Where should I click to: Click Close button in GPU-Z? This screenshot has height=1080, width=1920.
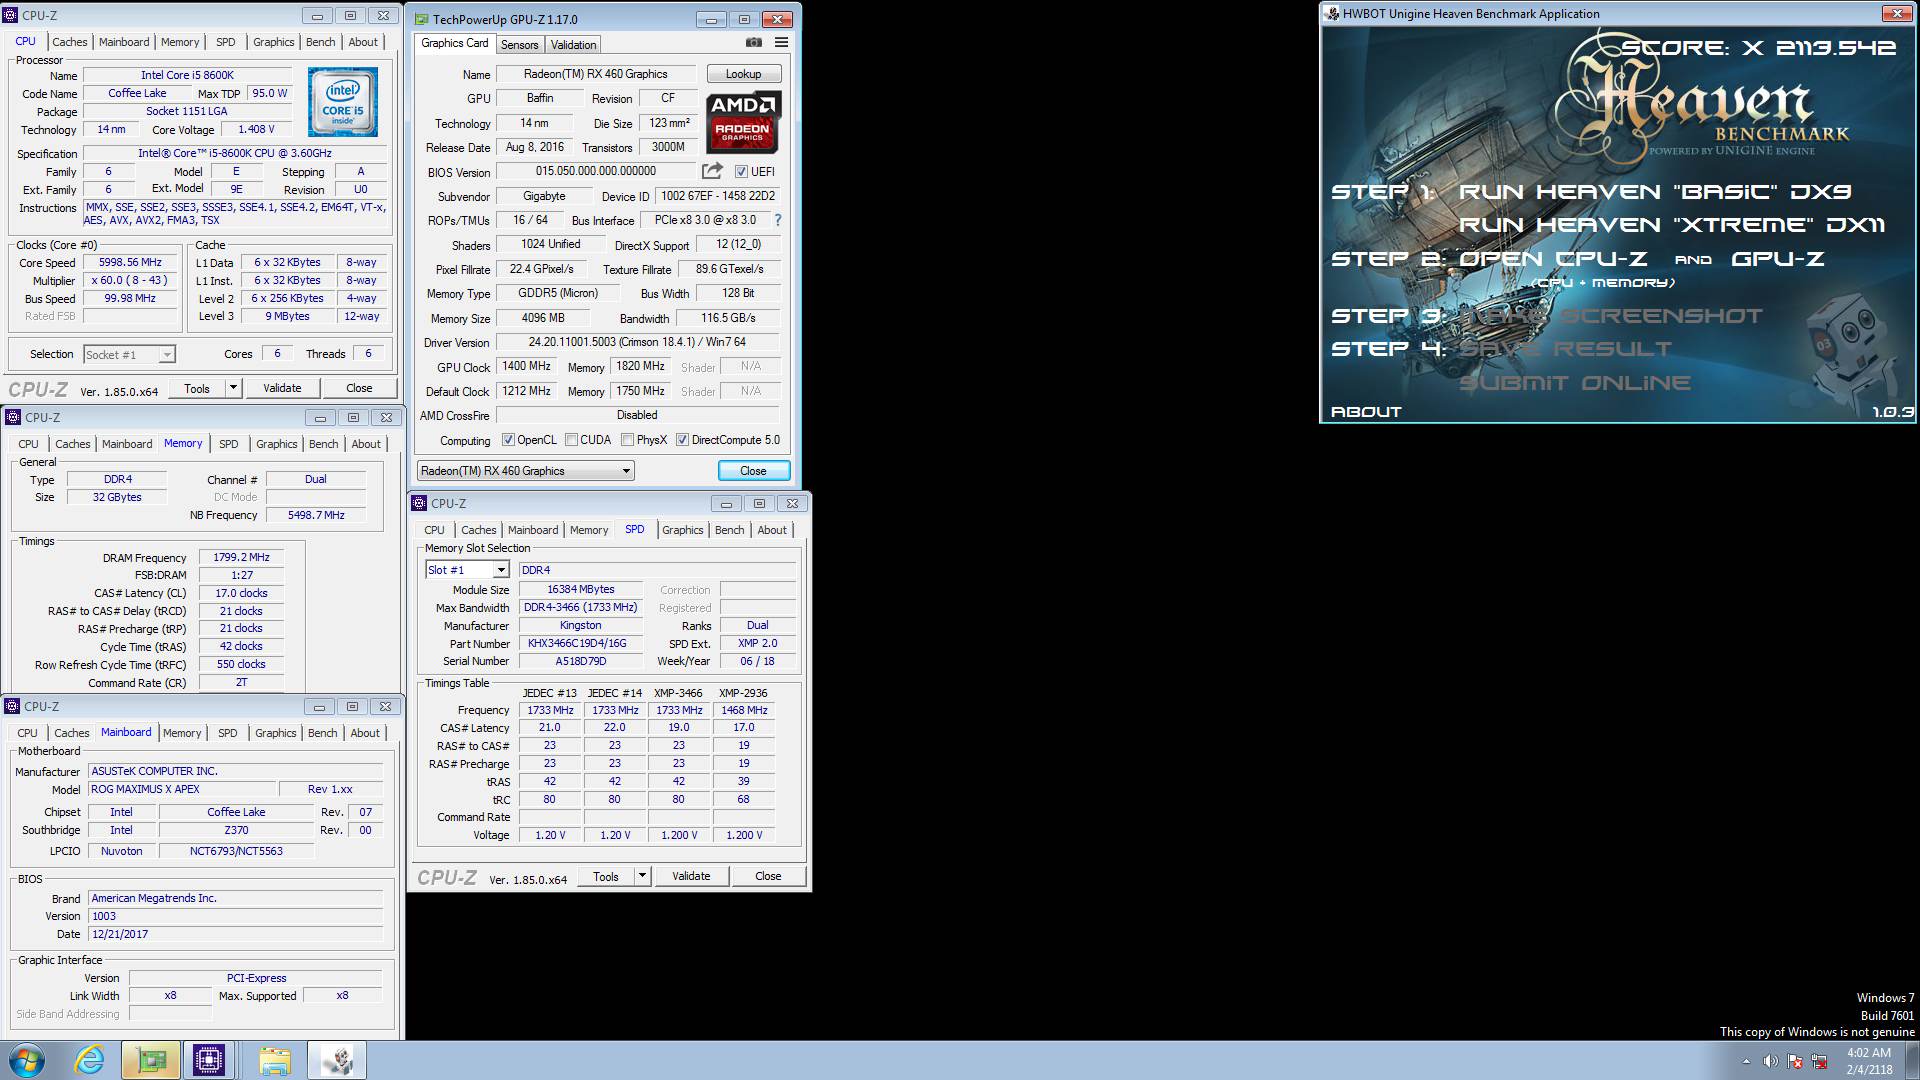click(x=753, y=471)
